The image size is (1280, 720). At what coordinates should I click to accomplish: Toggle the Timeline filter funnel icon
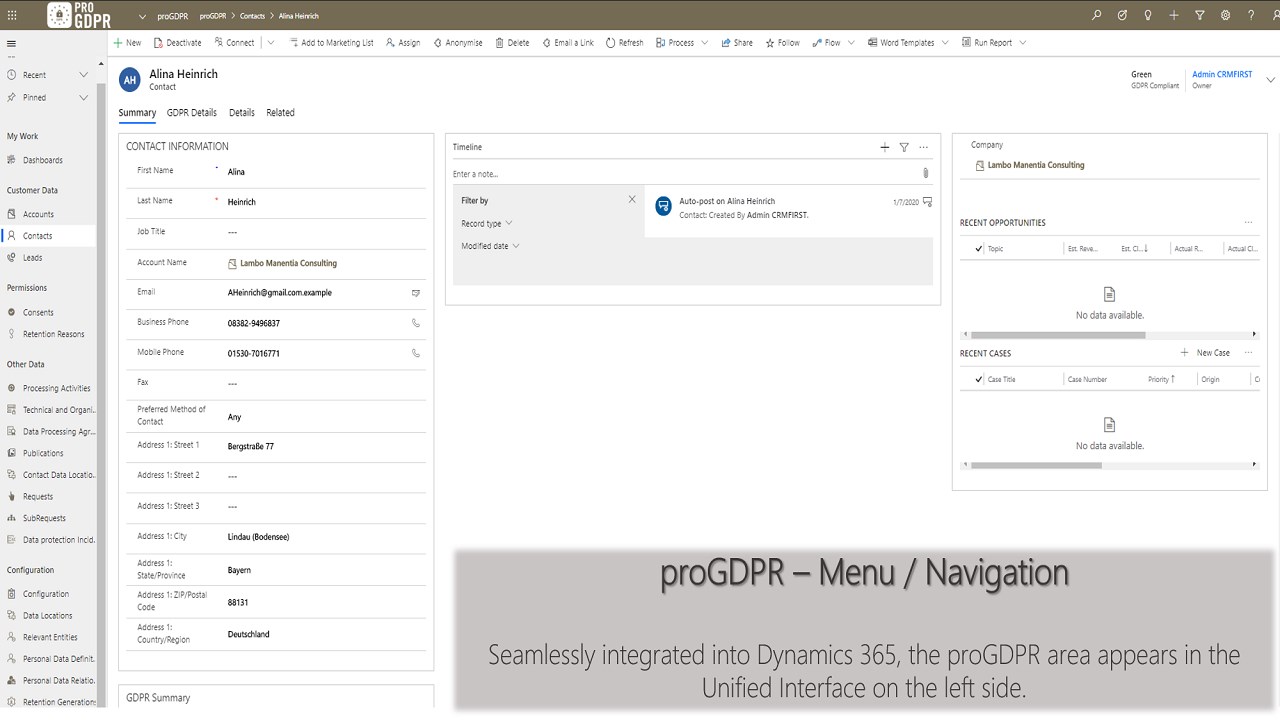click(904, 147)
